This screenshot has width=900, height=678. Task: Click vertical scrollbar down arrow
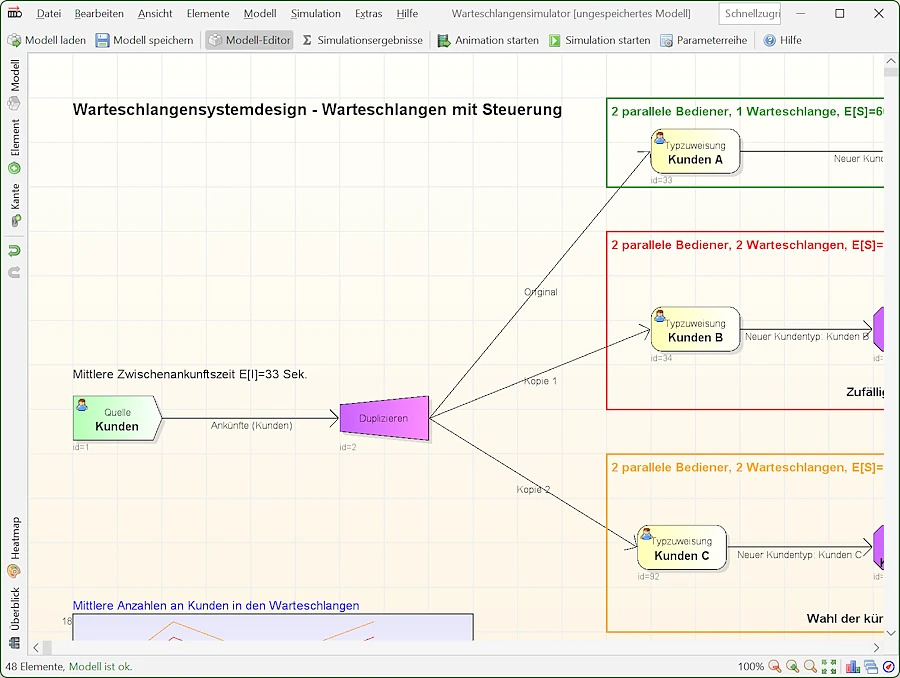(891, 633)
